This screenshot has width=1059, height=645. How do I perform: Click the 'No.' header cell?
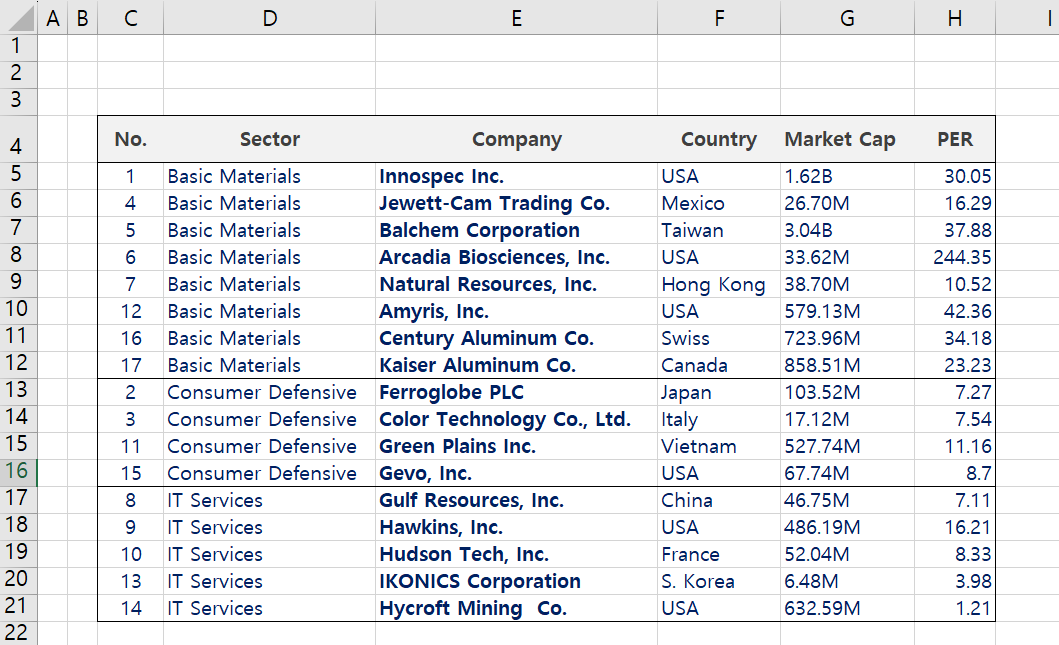(x=130, y=139)
